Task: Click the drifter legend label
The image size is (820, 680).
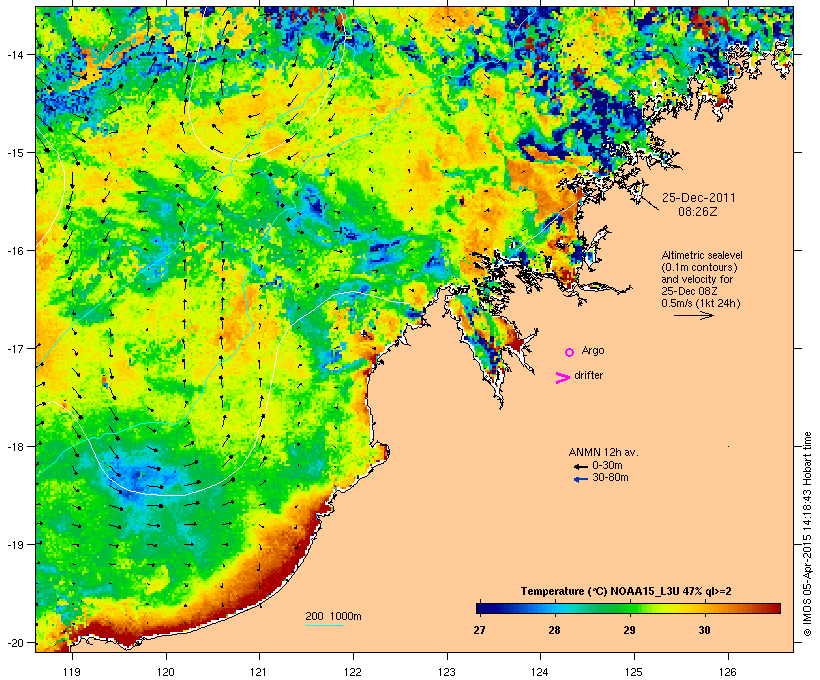Action: point(588,375)
